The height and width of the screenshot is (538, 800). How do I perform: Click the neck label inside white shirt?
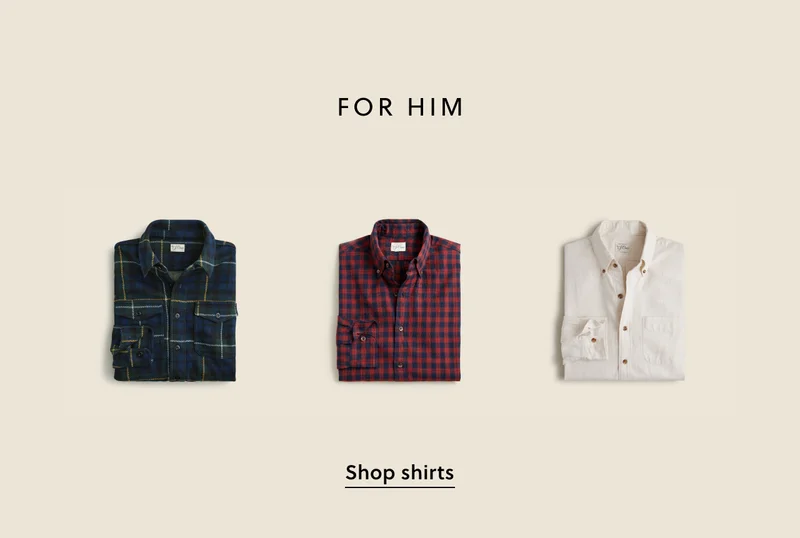(x=623, y=247)
